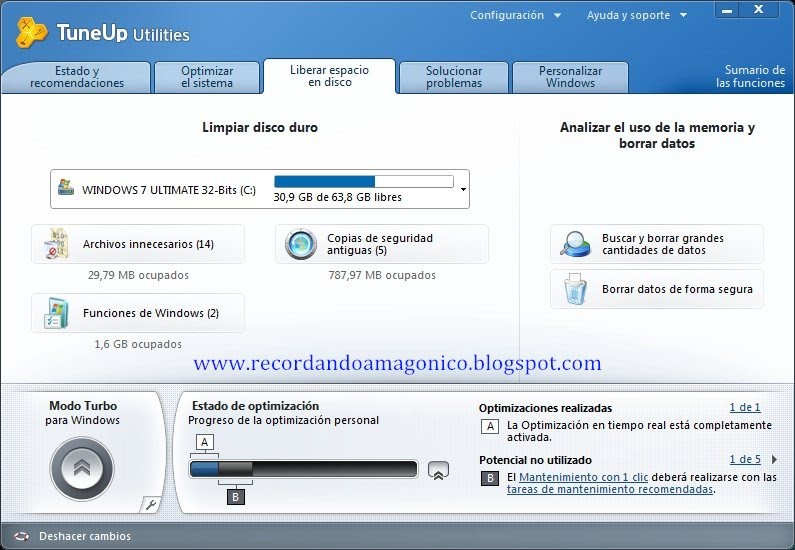The height and width of the screenshot is (550, 795).
Task: Click 30,9 GB de 63,8 GB libres text
Action: pos(338,197)
